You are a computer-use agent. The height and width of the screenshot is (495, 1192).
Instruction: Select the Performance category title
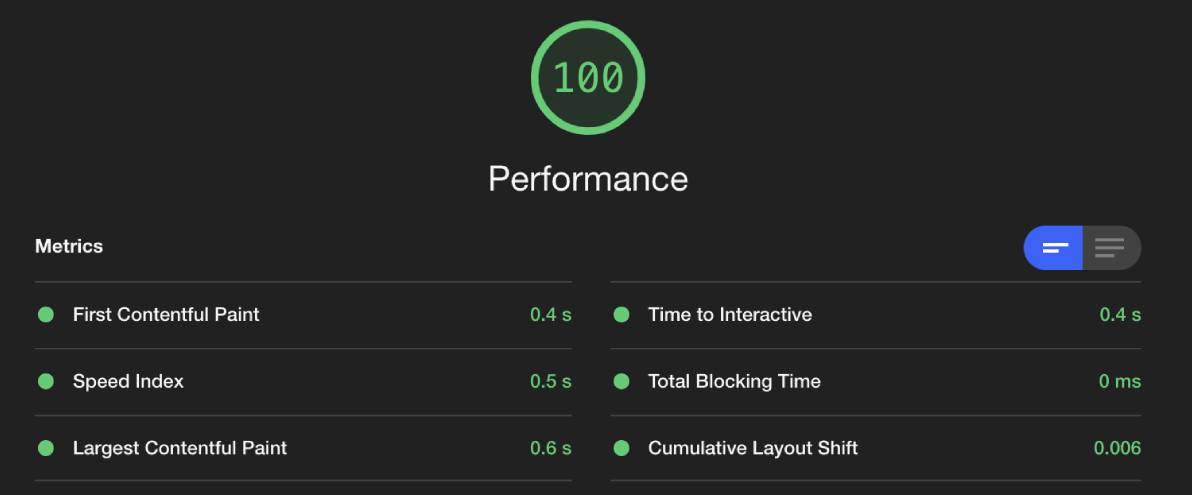tap(588, 179)
